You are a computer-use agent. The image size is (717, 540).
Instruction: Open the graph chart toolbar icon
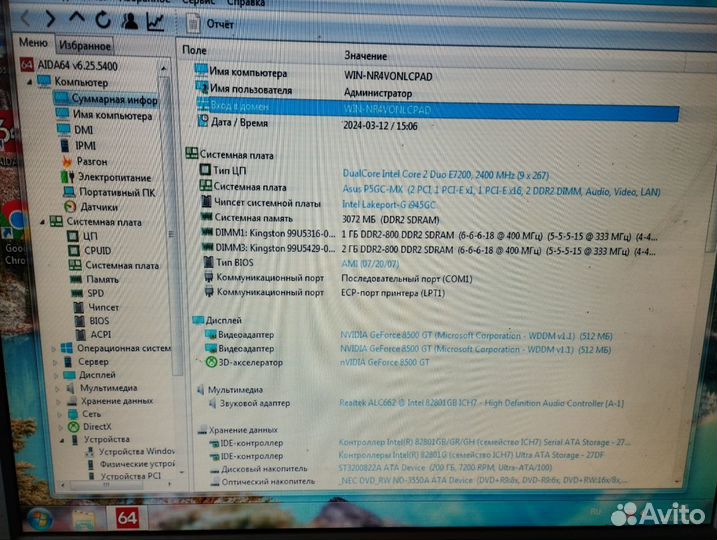pyautogui.click(x=156, y=19)
